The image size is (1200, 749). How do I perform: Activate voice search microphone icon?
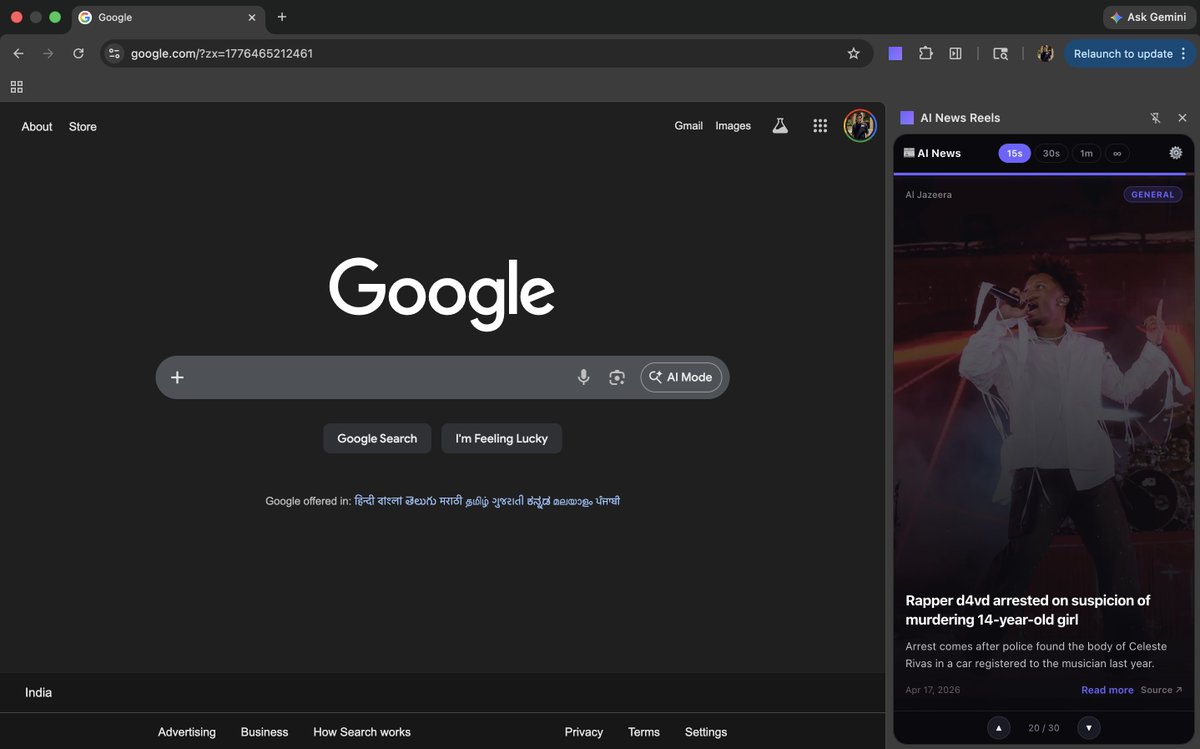click(583, 377)
